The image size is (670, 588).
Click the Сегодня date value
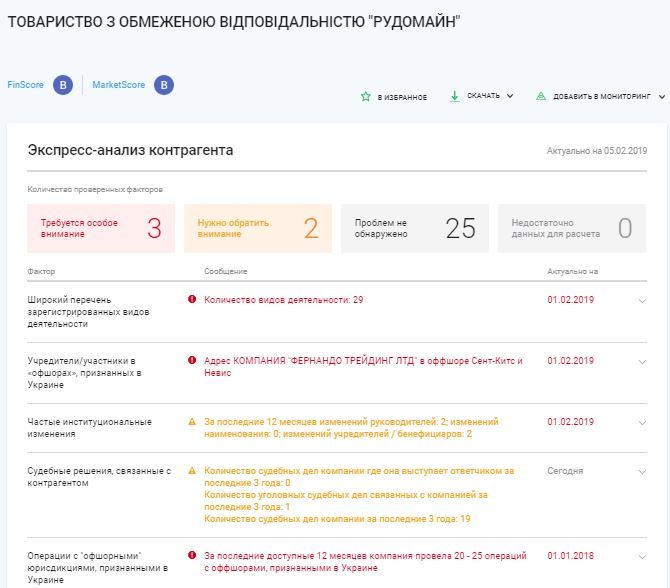565,470
